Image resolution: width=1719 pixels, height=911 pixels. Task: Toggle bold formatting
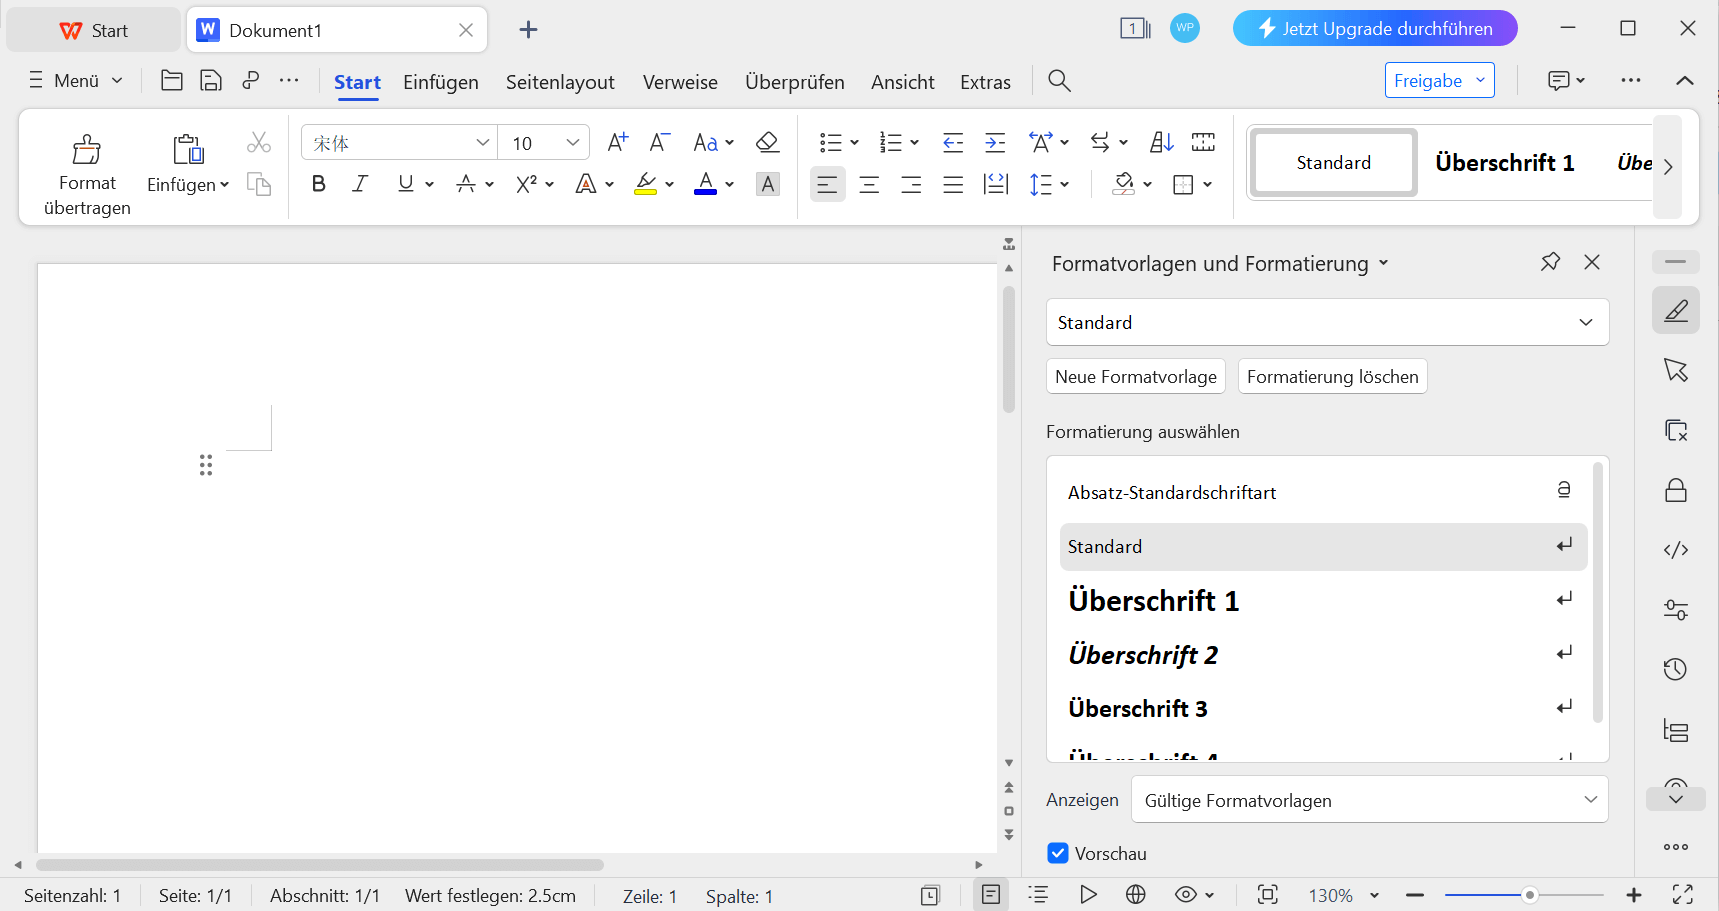318,183
